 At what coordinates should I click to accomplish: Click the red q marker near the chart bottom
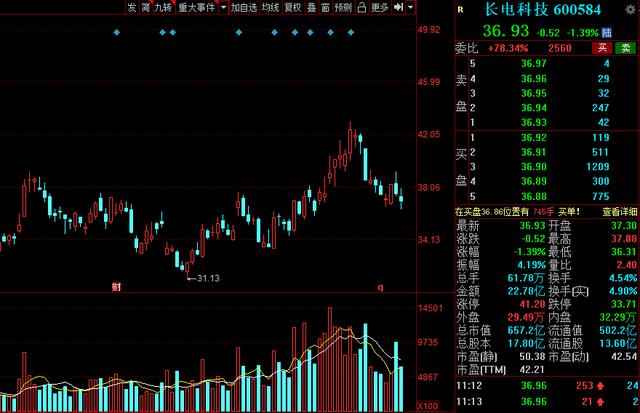pyautogui.click(x=380, y=287)
